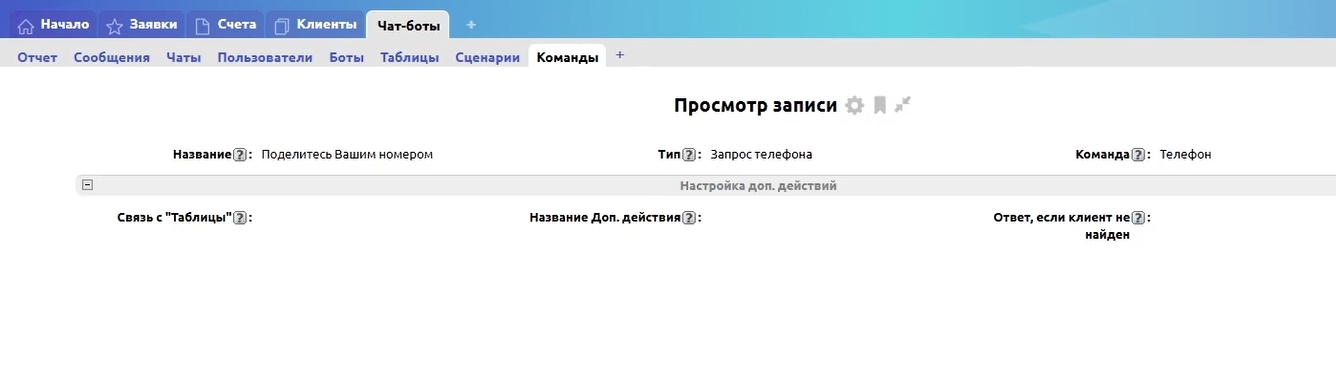Open the Начало tab
Screen dimensions: 1336x389
54,25
